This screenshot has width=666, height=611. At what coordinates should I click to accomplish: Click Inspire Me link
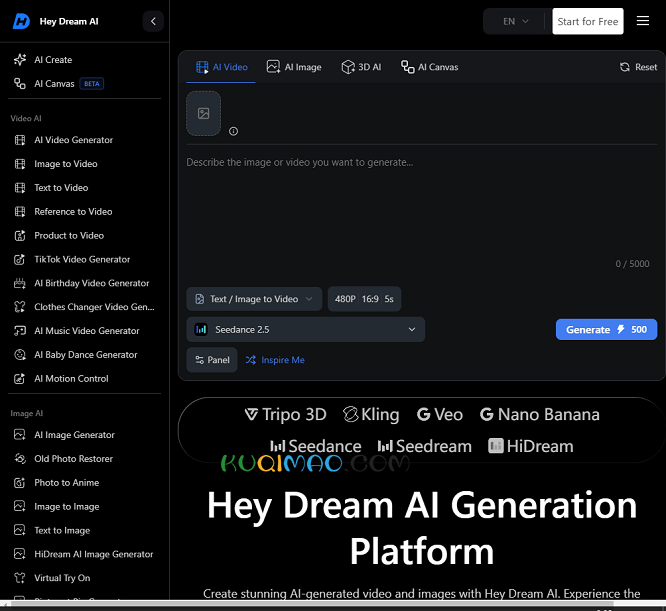[275, 360]
